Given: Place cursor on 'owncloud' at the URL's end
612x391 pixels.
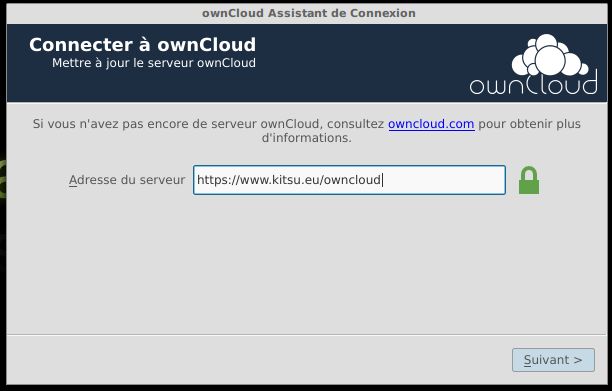Looking at the screenshot, I should (352, 180).
